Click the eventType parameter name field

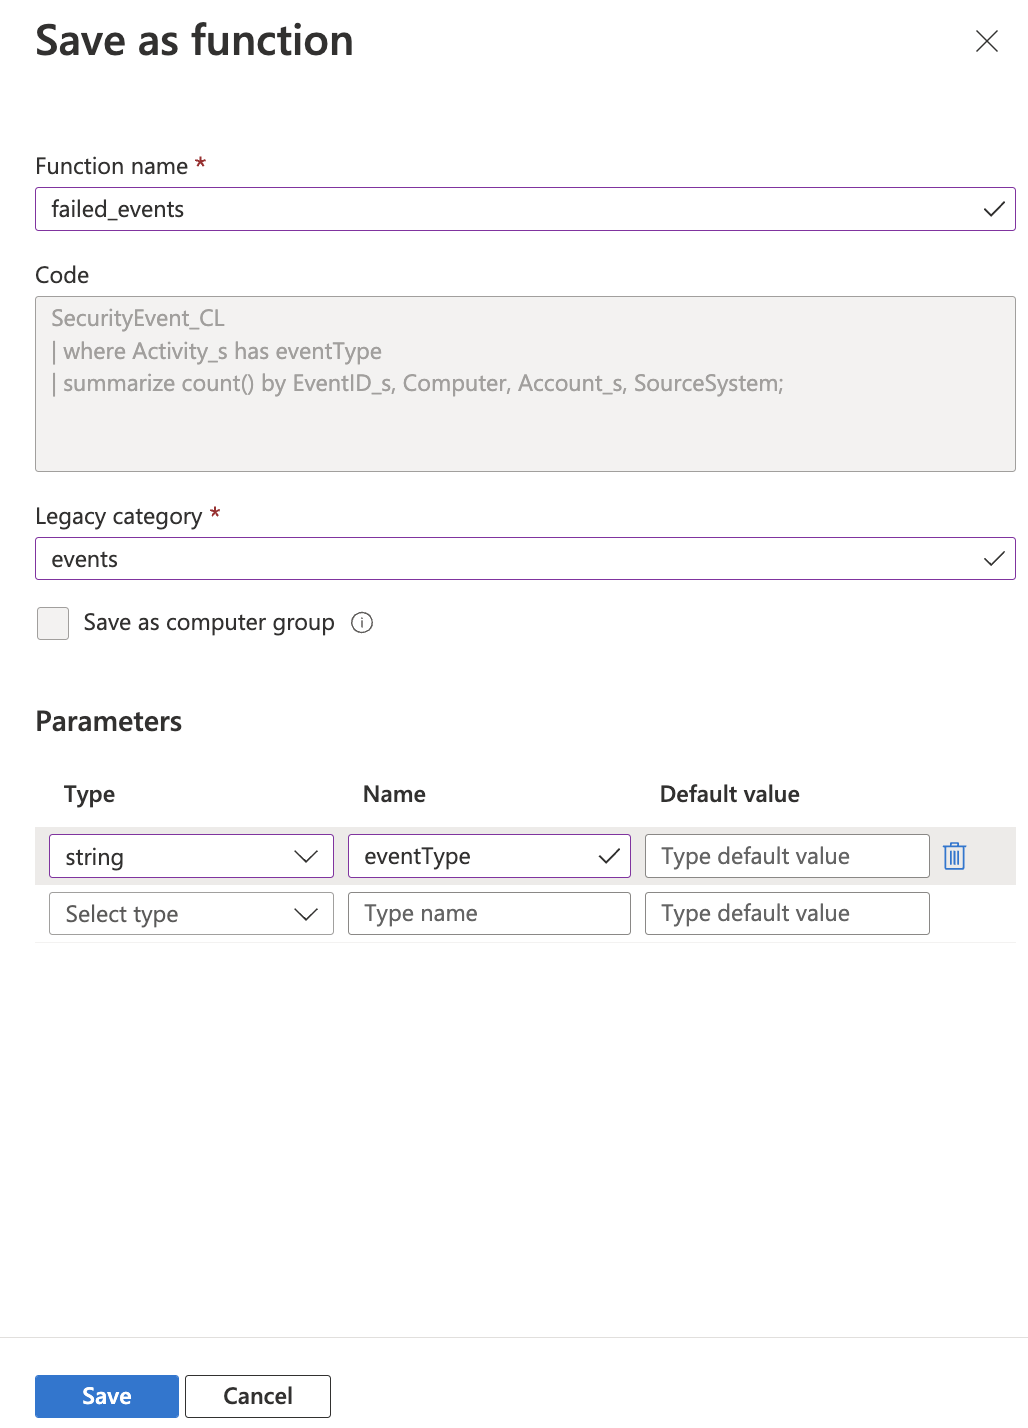click(470, 856)
